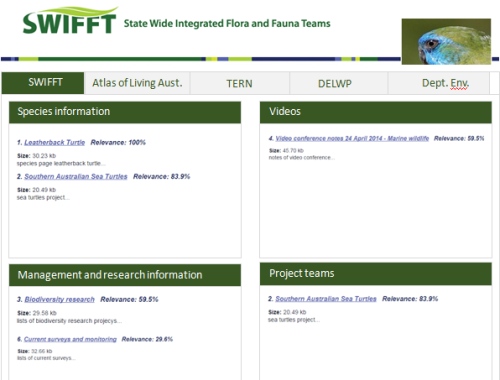Click the Project teams panel header
This screenshot has width=500, height=380.
click(x=376, y=274)
